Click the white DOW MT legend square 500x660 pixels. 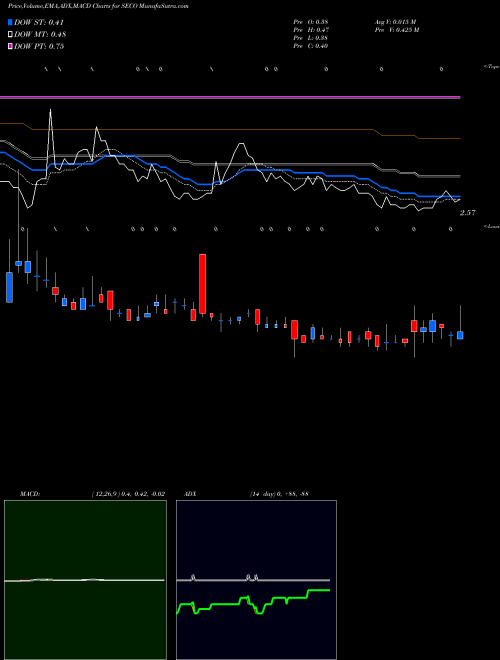coord(10,35)
